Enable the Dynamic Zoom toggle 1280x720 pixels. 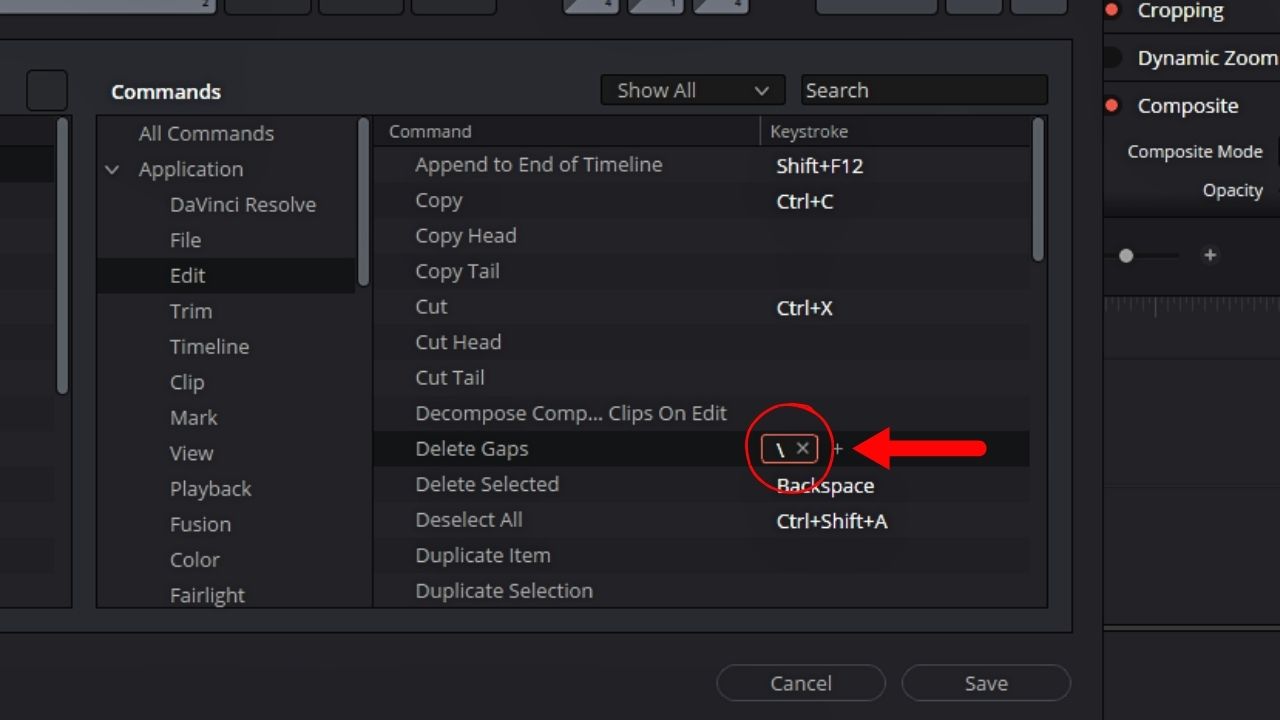point(1113,57)
